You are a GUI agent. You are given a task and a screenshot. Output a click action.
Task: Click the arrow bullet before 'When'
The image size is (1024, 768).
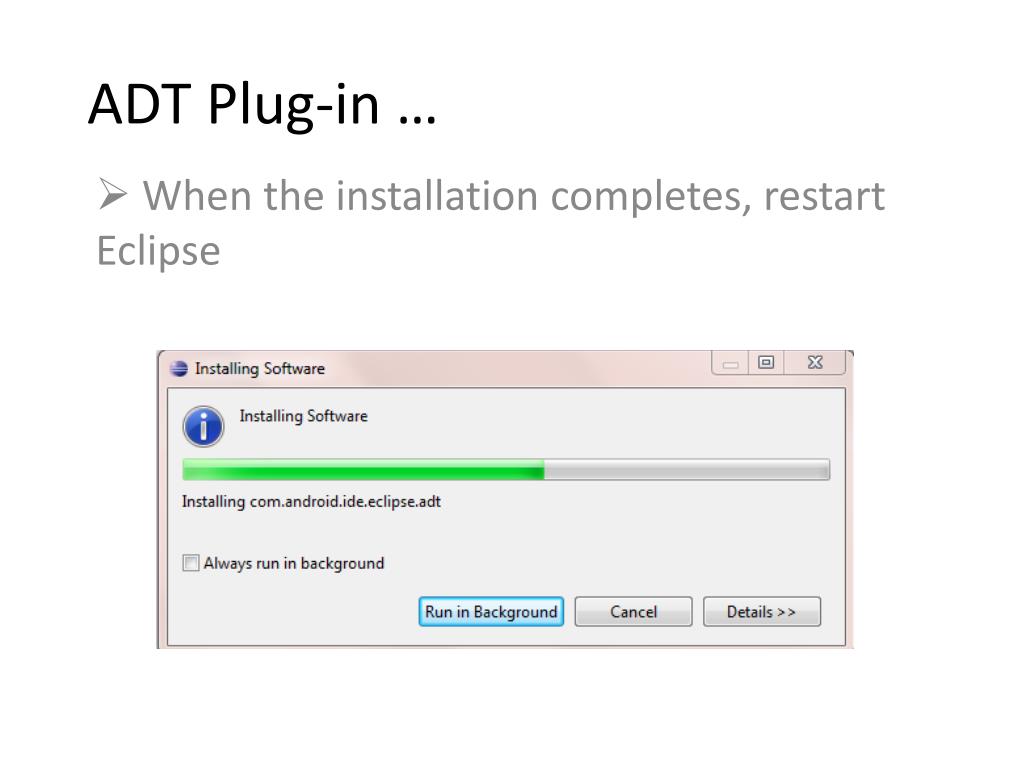(x=113, y=194)
